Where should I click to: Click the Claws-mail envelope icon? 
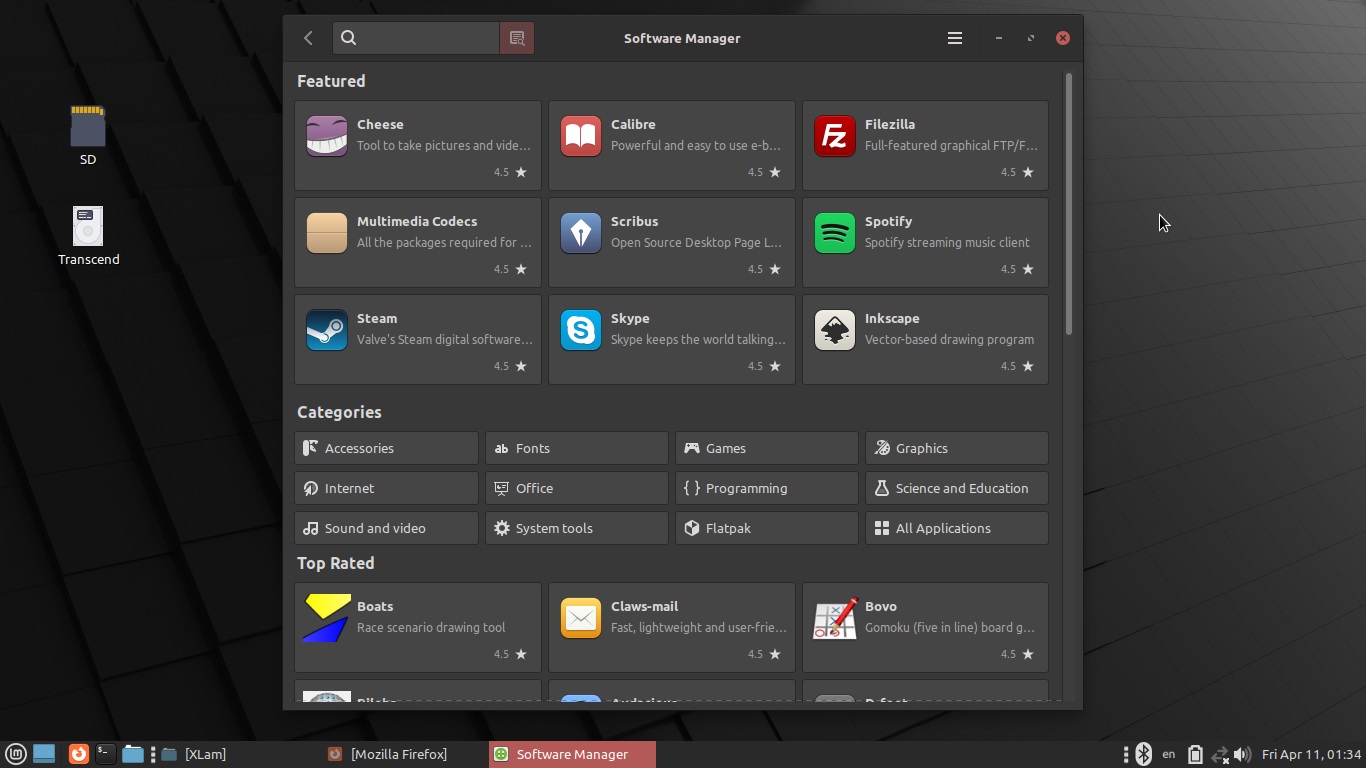coord(581,618)
